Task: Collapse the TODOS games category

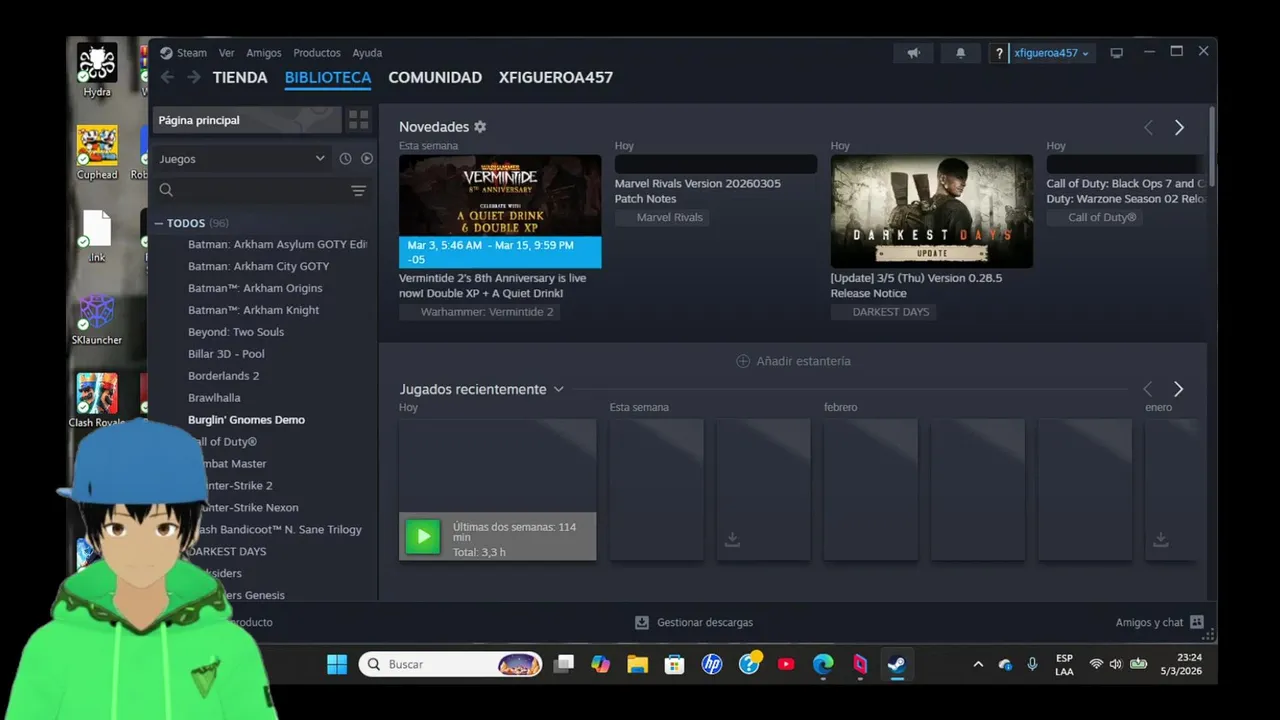Action: coord(159,223)
